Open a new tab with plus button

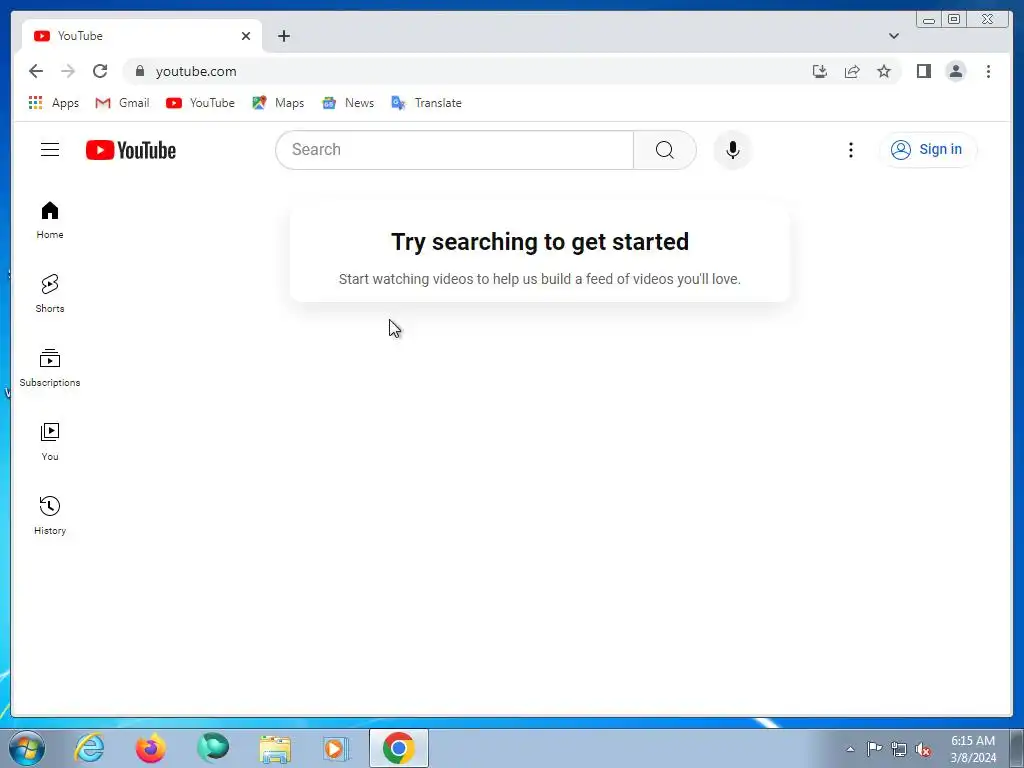pyautogui.click(x=283, y=36)
